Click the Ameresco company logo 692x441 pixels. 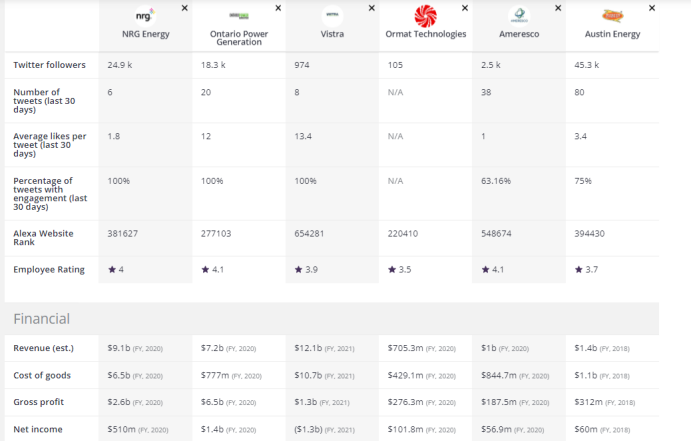518,15
